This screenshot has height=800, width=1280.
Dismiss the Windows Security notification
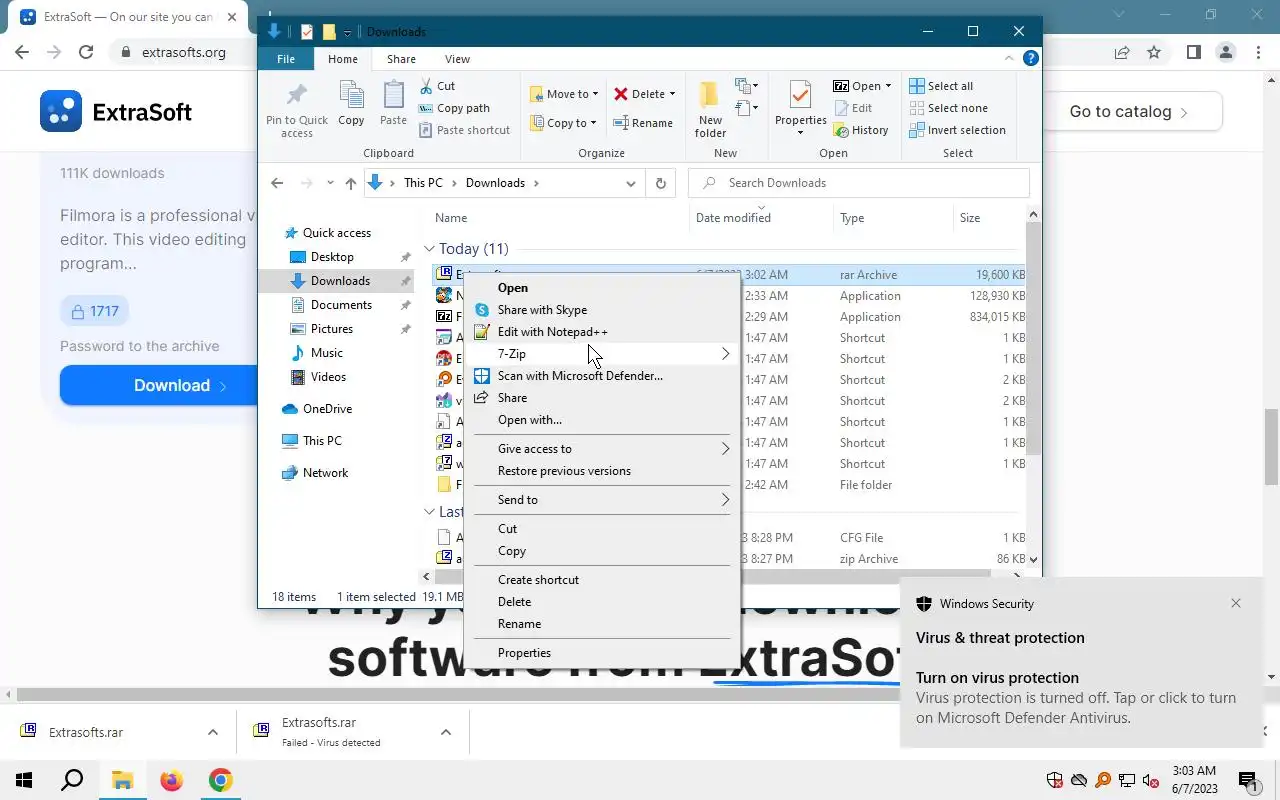click(x=1236, y=603)
